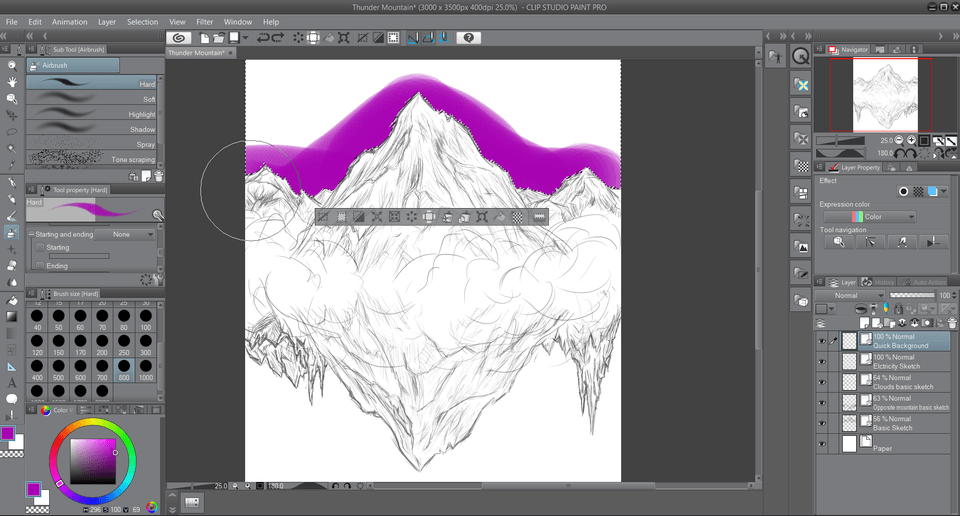The image size is (960, 516).
Task: Open the Expression color dropdown
Action: (869, 217)
